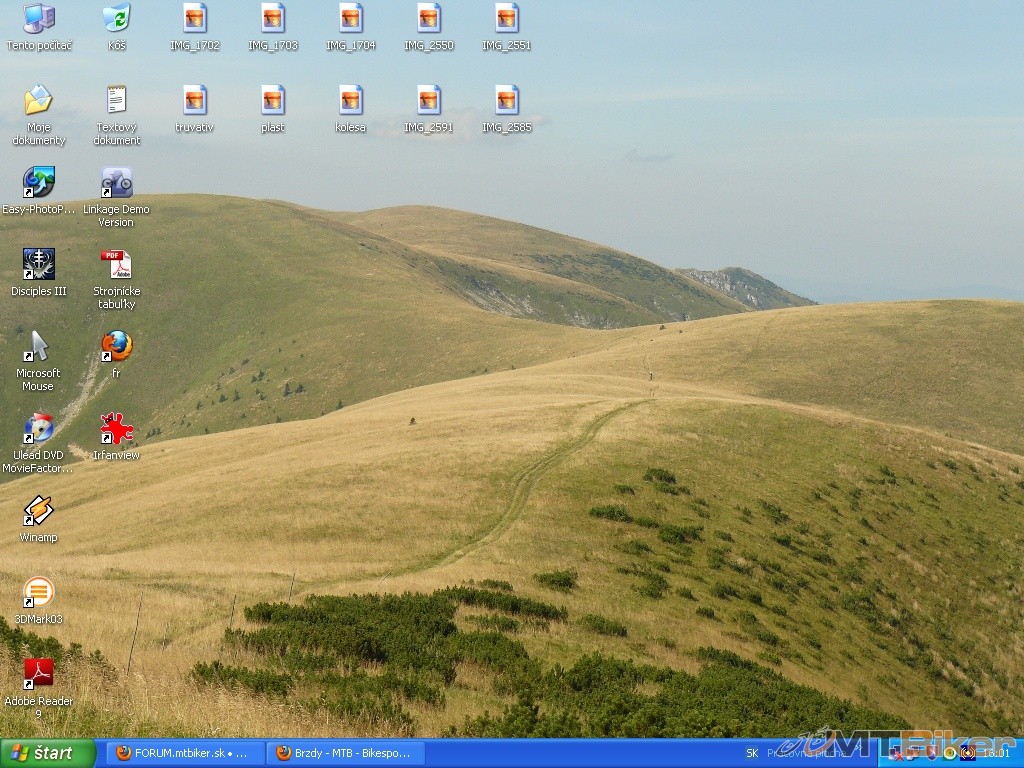Viewport: 1024px width, 768px height.
Task: Switch to FORUM.mtbiker.sk taskbar window
Action: (x=185, y=753)
